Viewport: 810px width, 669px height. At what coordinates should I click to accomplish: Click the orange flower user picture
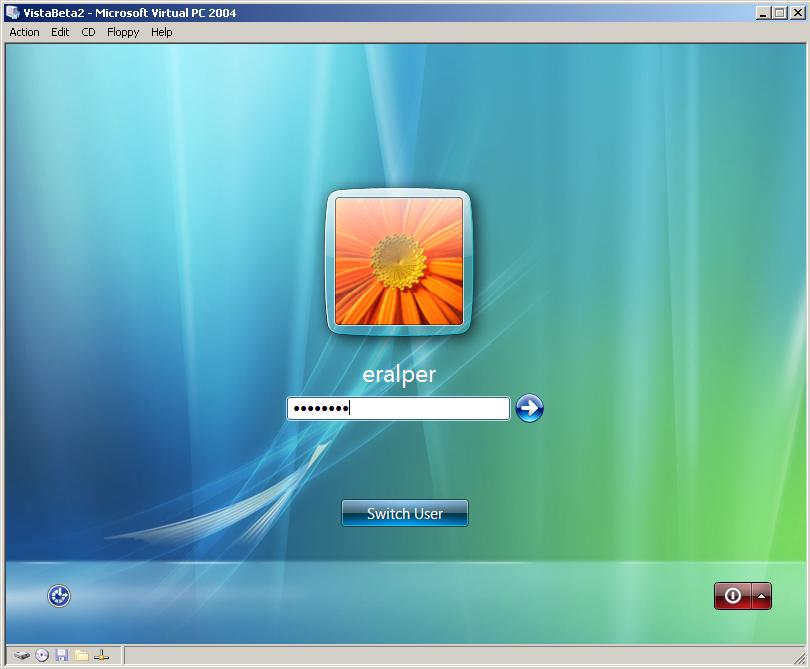pyautogui.click(x=399, y=262)
